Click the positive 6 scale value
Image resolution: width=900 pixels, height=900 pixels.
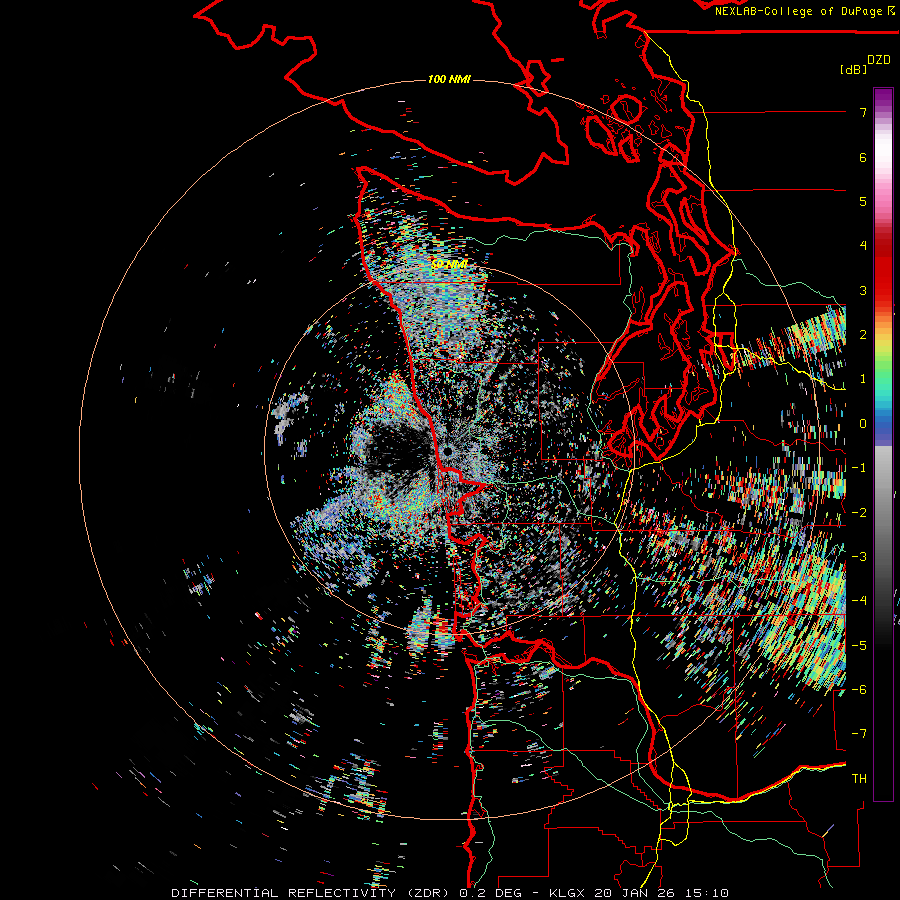pos(863,157)
